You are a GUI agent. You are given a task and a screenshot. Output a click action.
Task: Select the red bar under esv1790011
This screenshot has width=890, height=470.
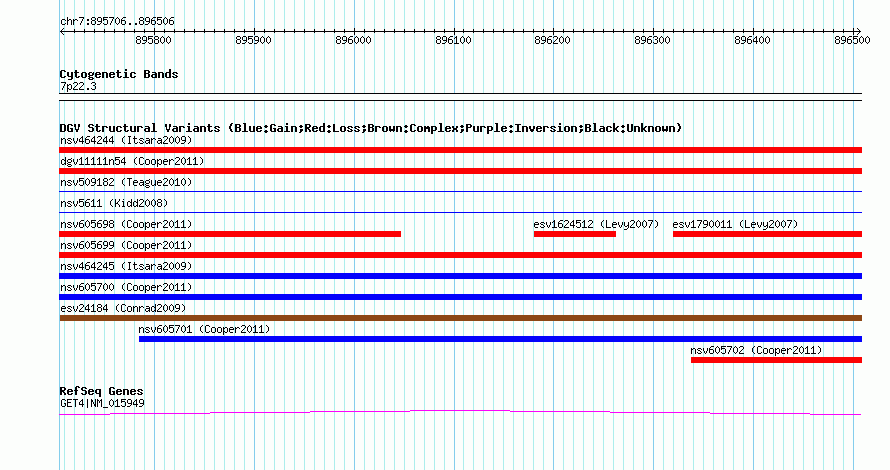(x=767, y=234)
